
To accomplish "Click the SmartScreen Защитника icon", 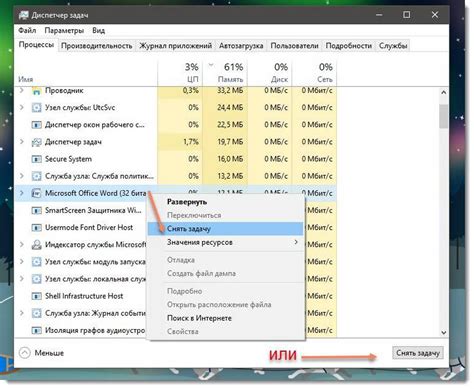I will (36, 211).
